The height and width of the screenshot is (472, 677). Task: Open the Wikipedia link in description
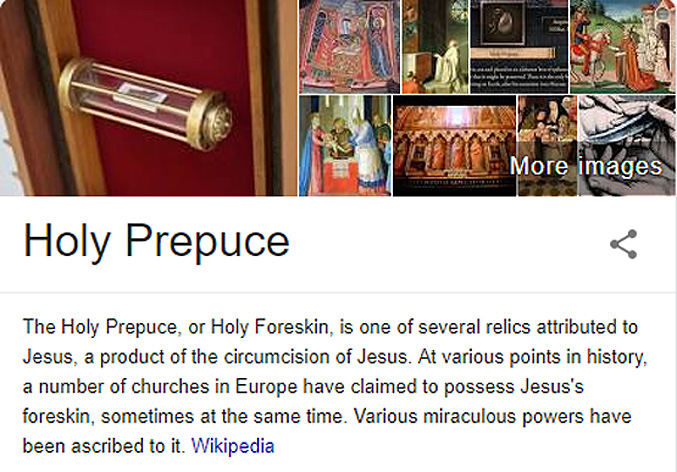pyautogui.click(x=233, y=446)
